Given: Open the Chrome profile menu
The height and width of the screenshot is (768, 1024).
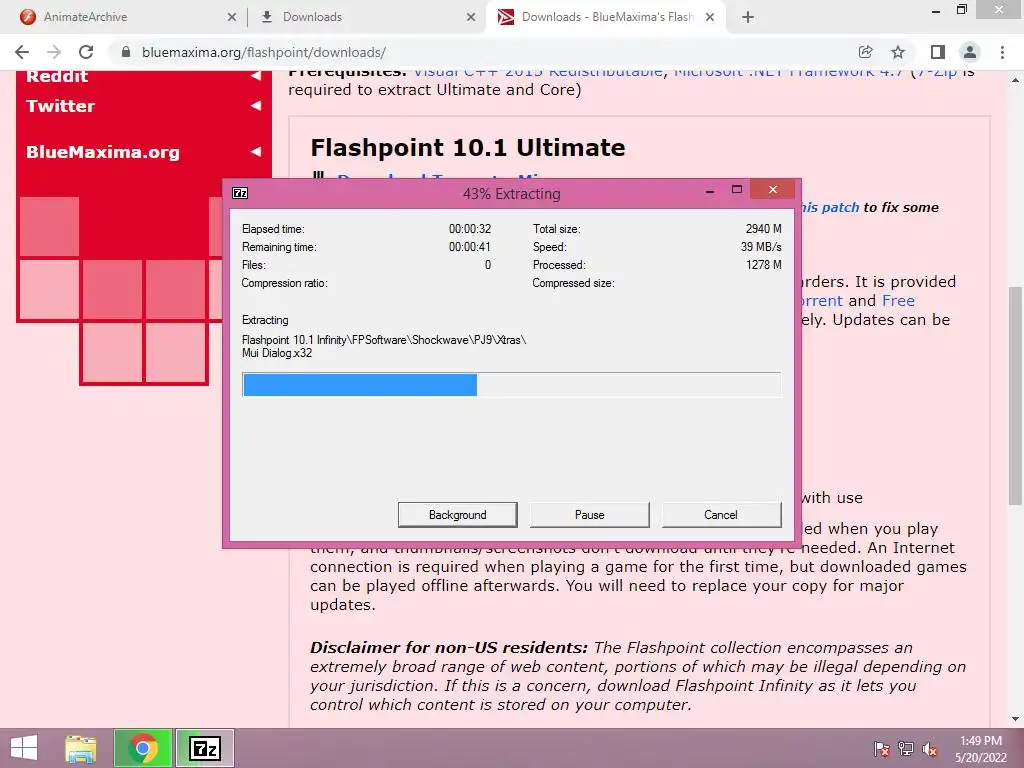Looking at the screenshot, I should pyautogui.click(x=970, y=52).
